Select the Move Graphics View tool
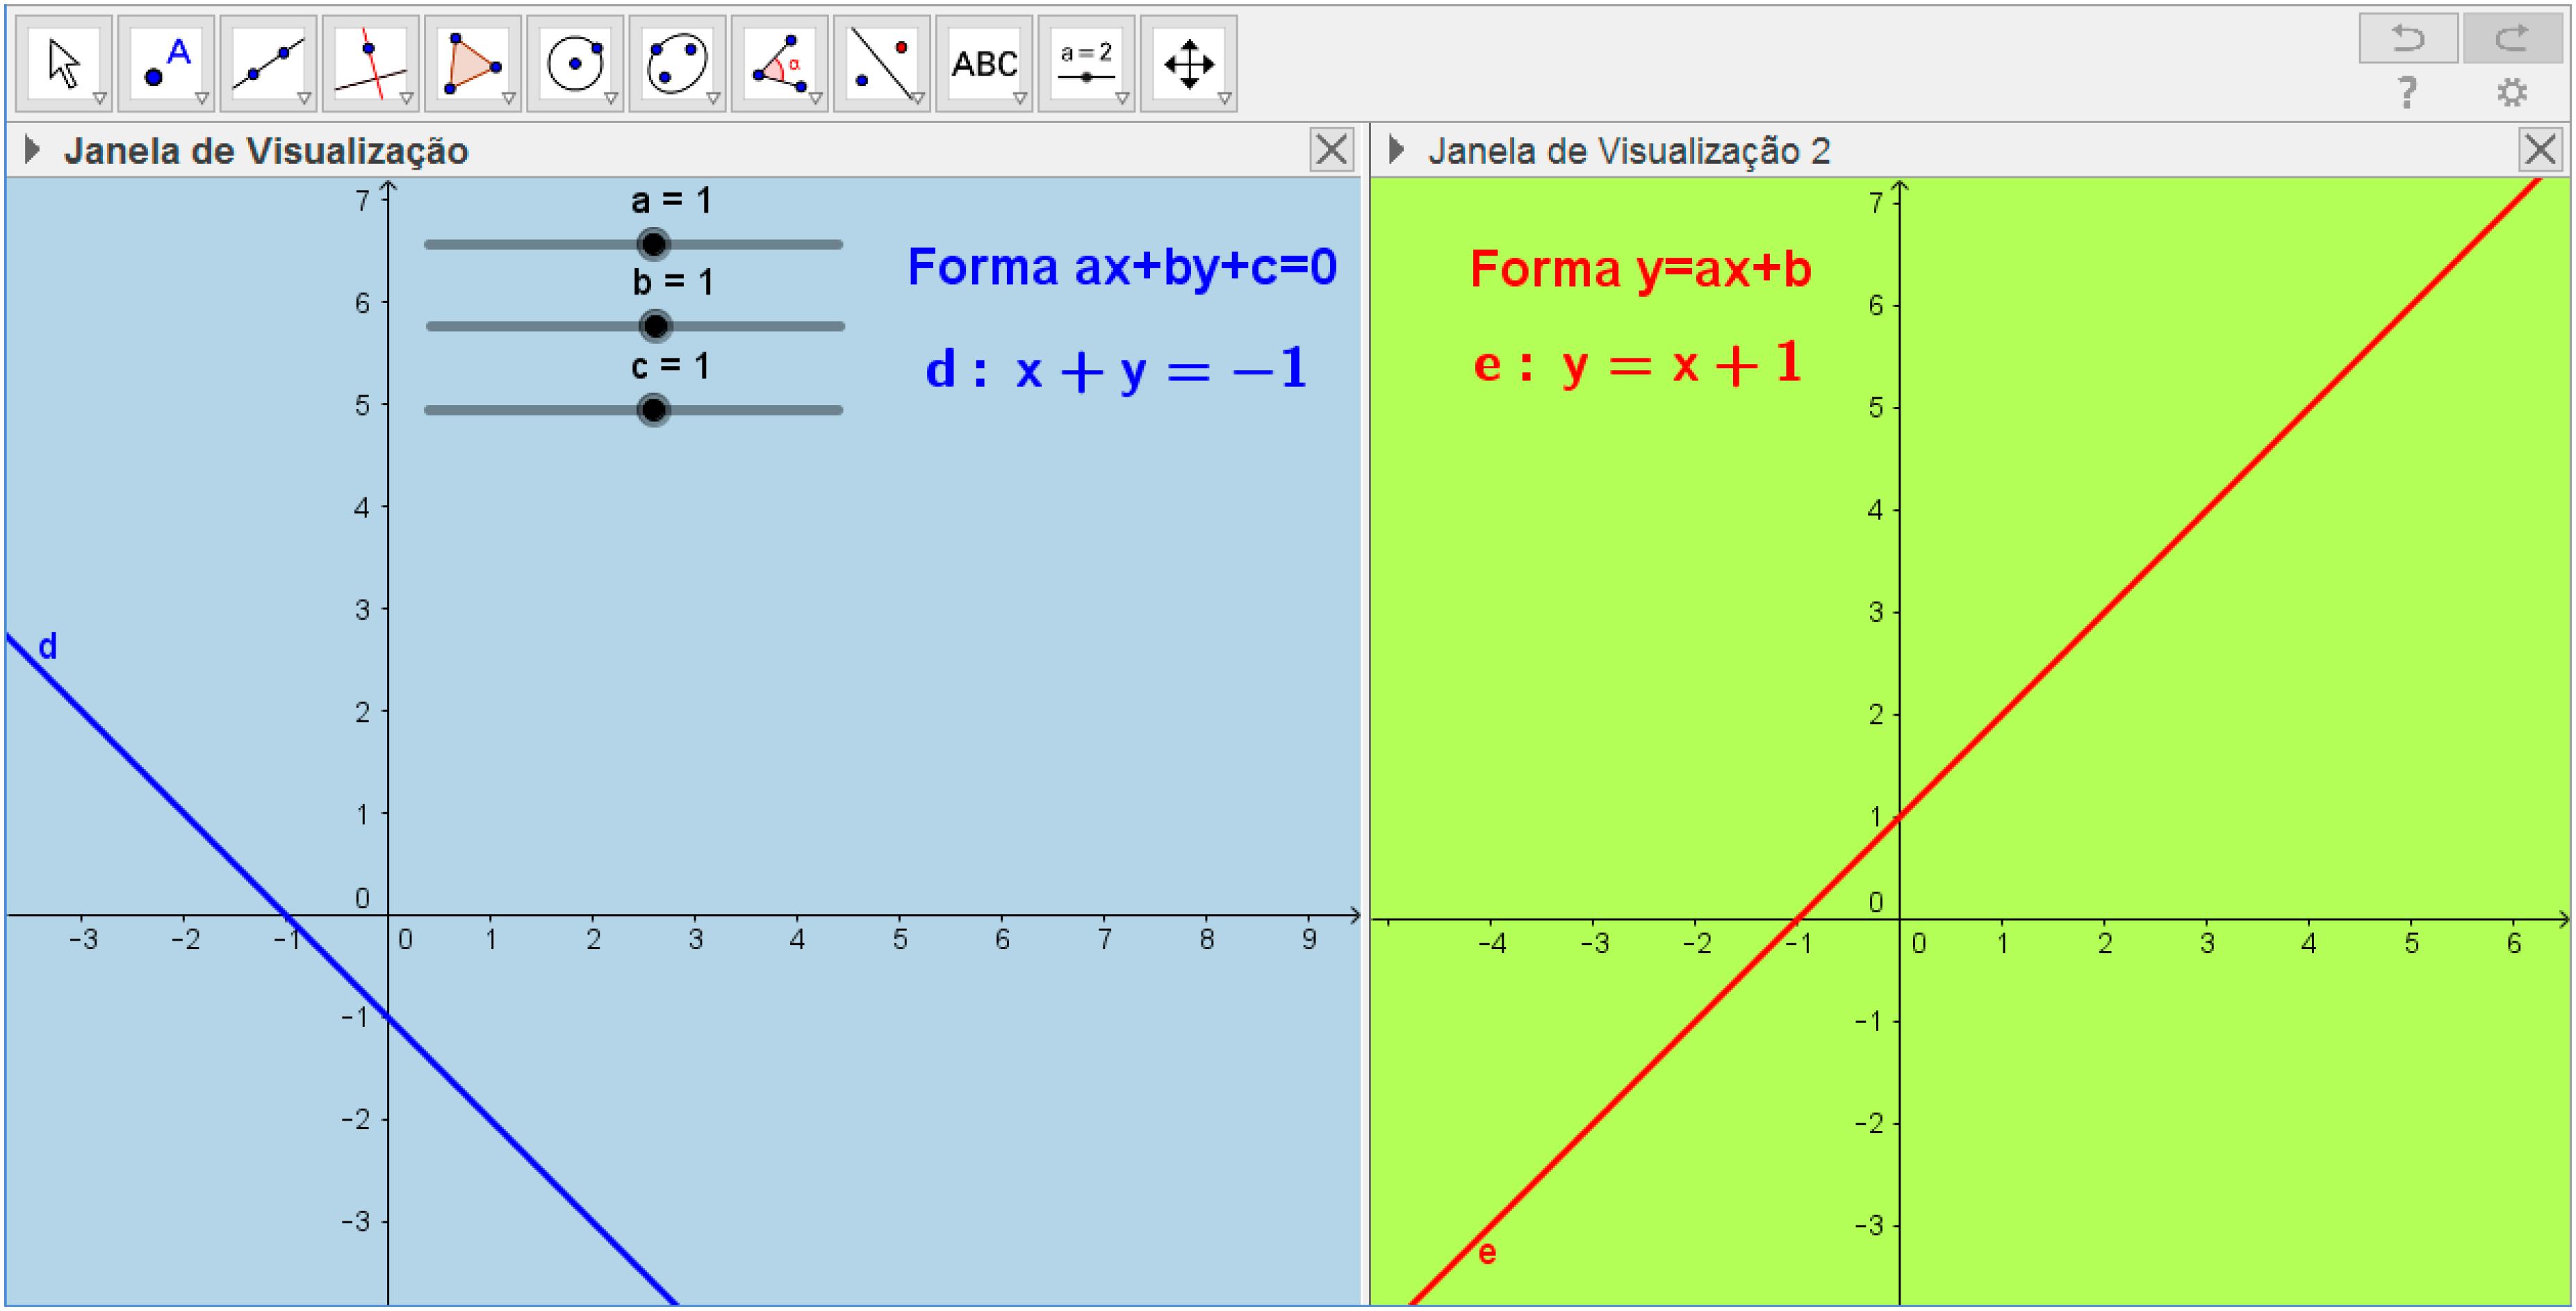The height and width of the screenshot is (1311, 2576). point(1188,63)
